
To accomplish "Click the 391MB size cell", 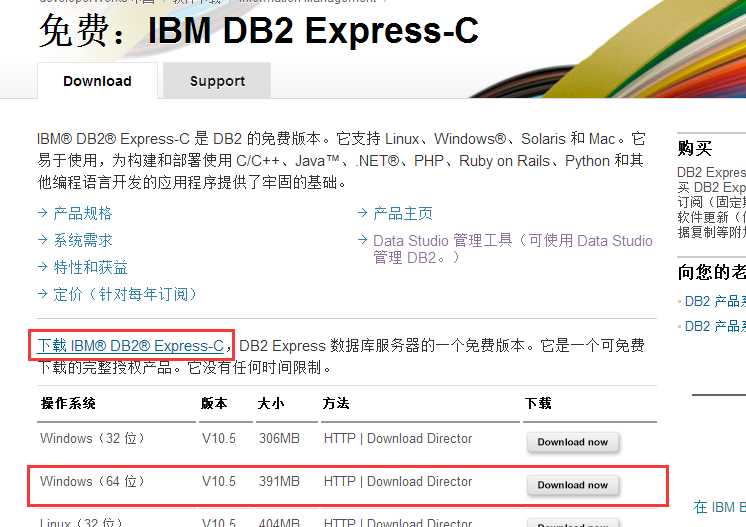I will pyautogui.click(x=279, y=481).
